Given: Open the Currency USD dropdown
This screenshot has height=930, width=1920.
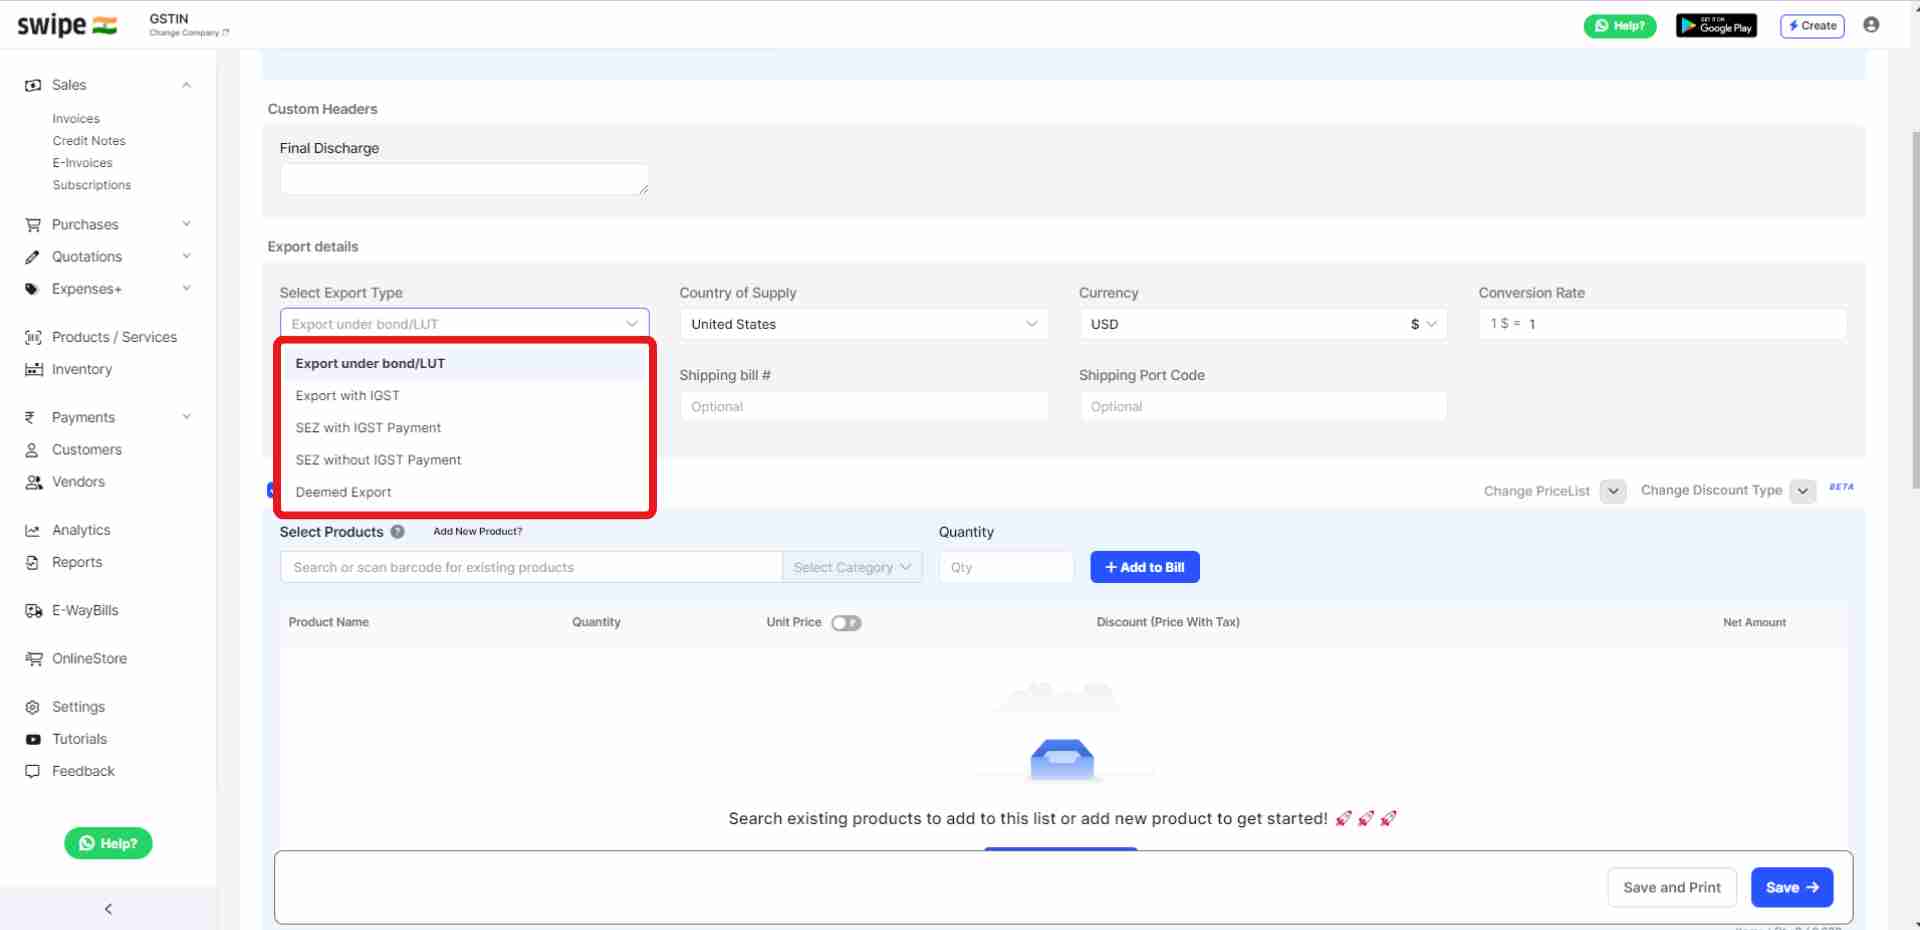Looking at the screenshot, I should [1263, 324].
